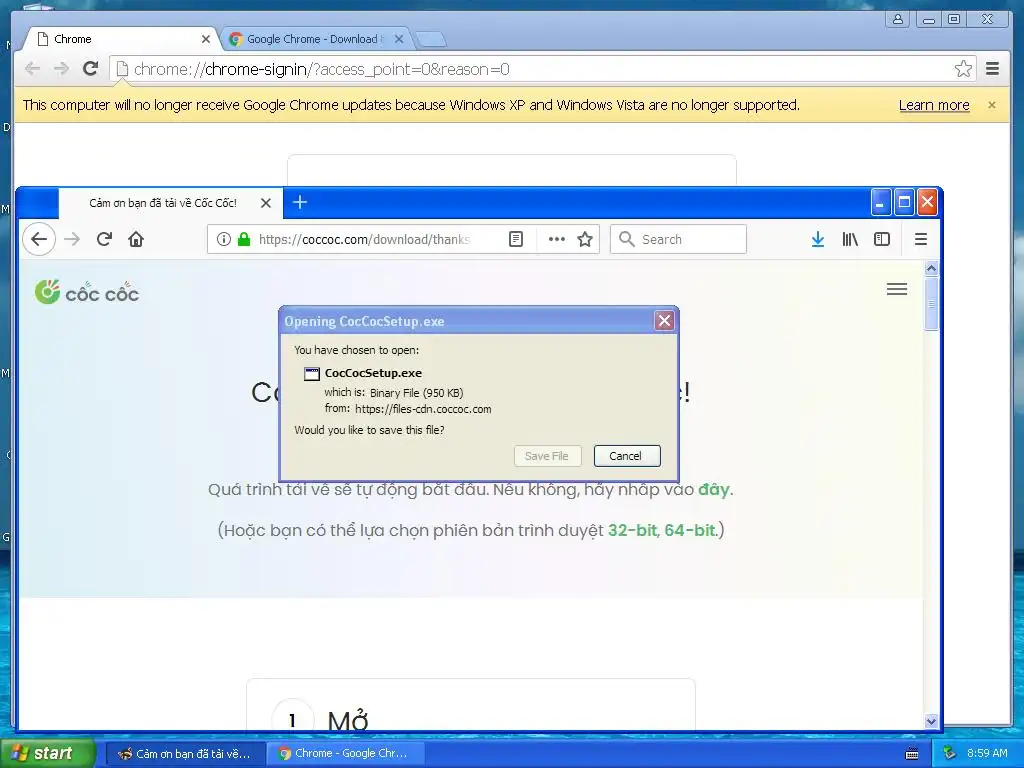Screen dimensions: 1024x768
Task: Open Firefox library icon
Action: tap(850, 239)
